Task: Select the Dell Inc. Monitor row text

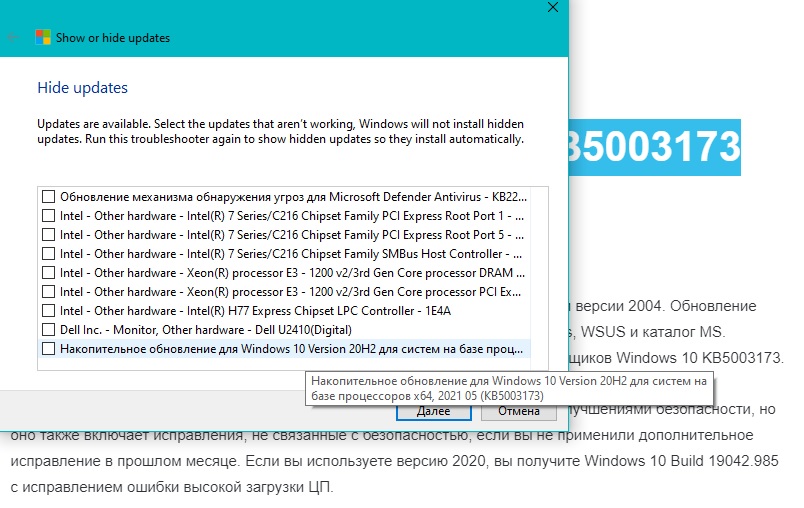Action: pyautogui.click(x=206, y=330)
